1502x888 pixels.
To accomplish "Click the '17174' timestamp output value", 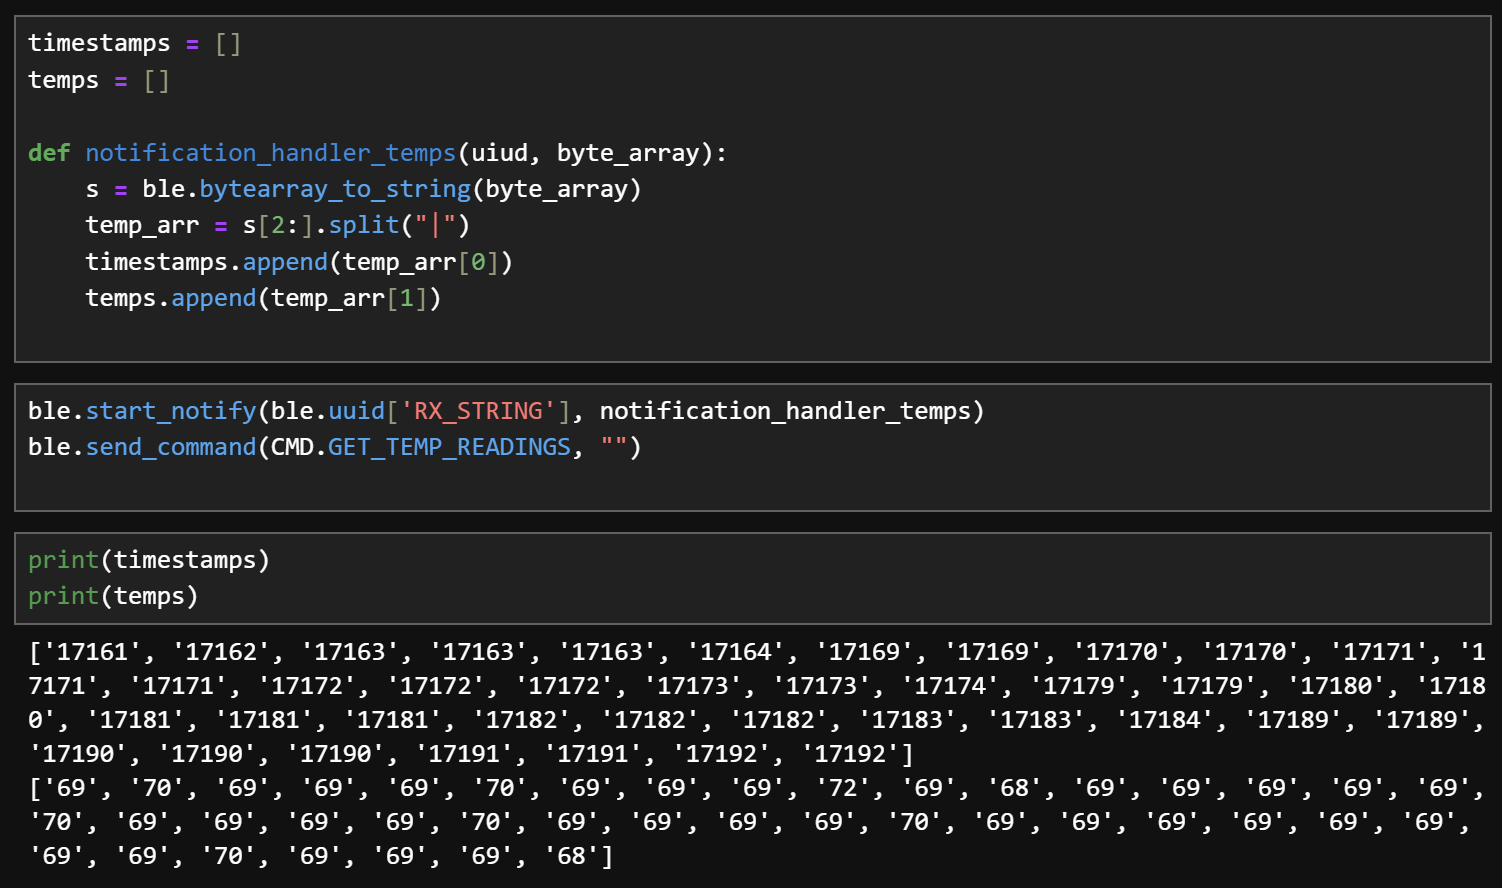I will (x=950, y=686).
